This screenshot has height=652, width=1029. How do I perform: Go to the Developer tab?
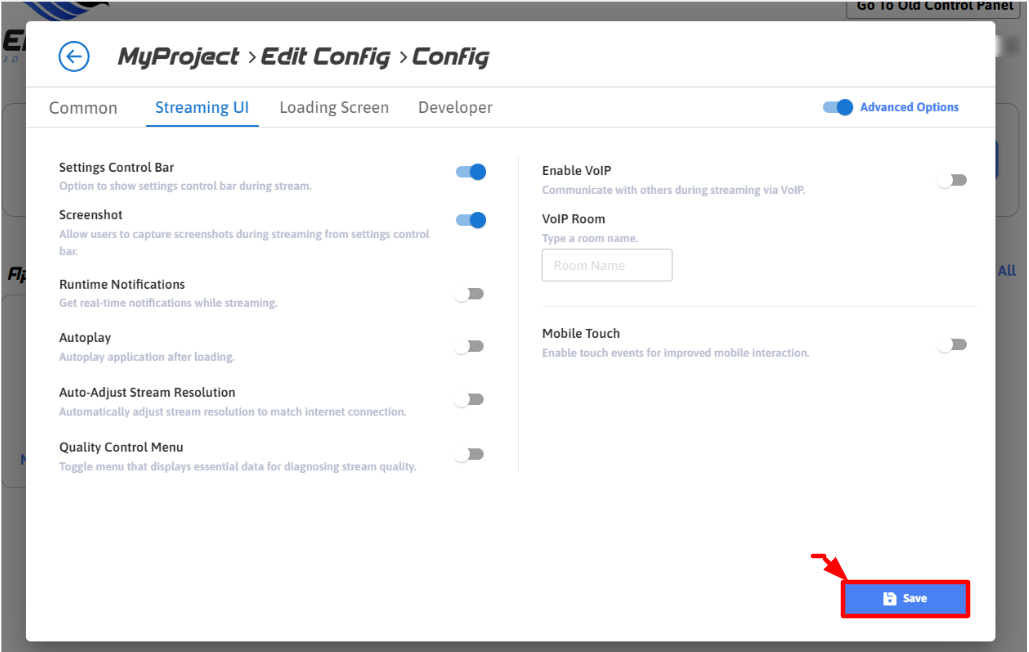455,108
